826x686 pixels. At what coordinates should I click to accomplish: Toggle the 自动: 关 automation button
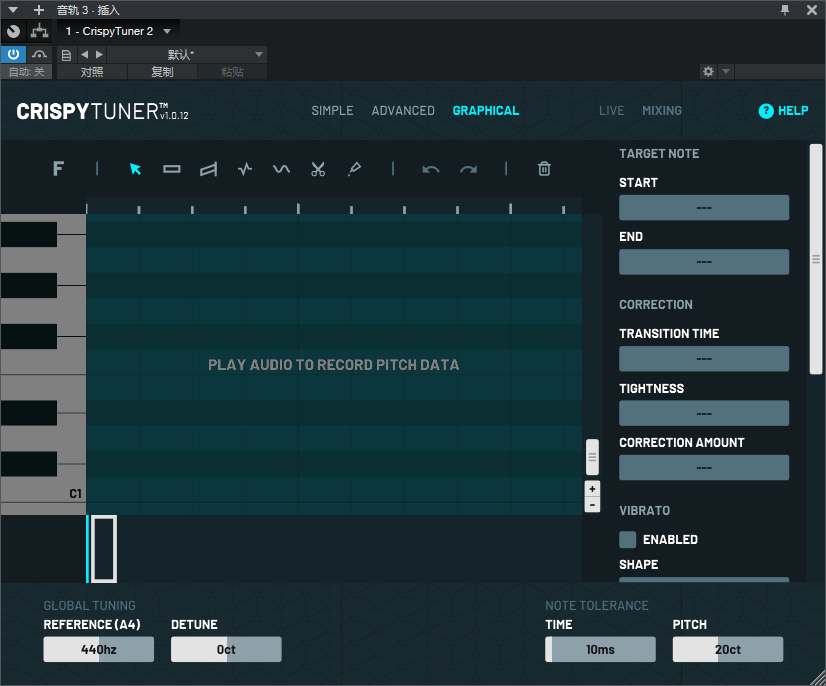[x=26, y=72]
